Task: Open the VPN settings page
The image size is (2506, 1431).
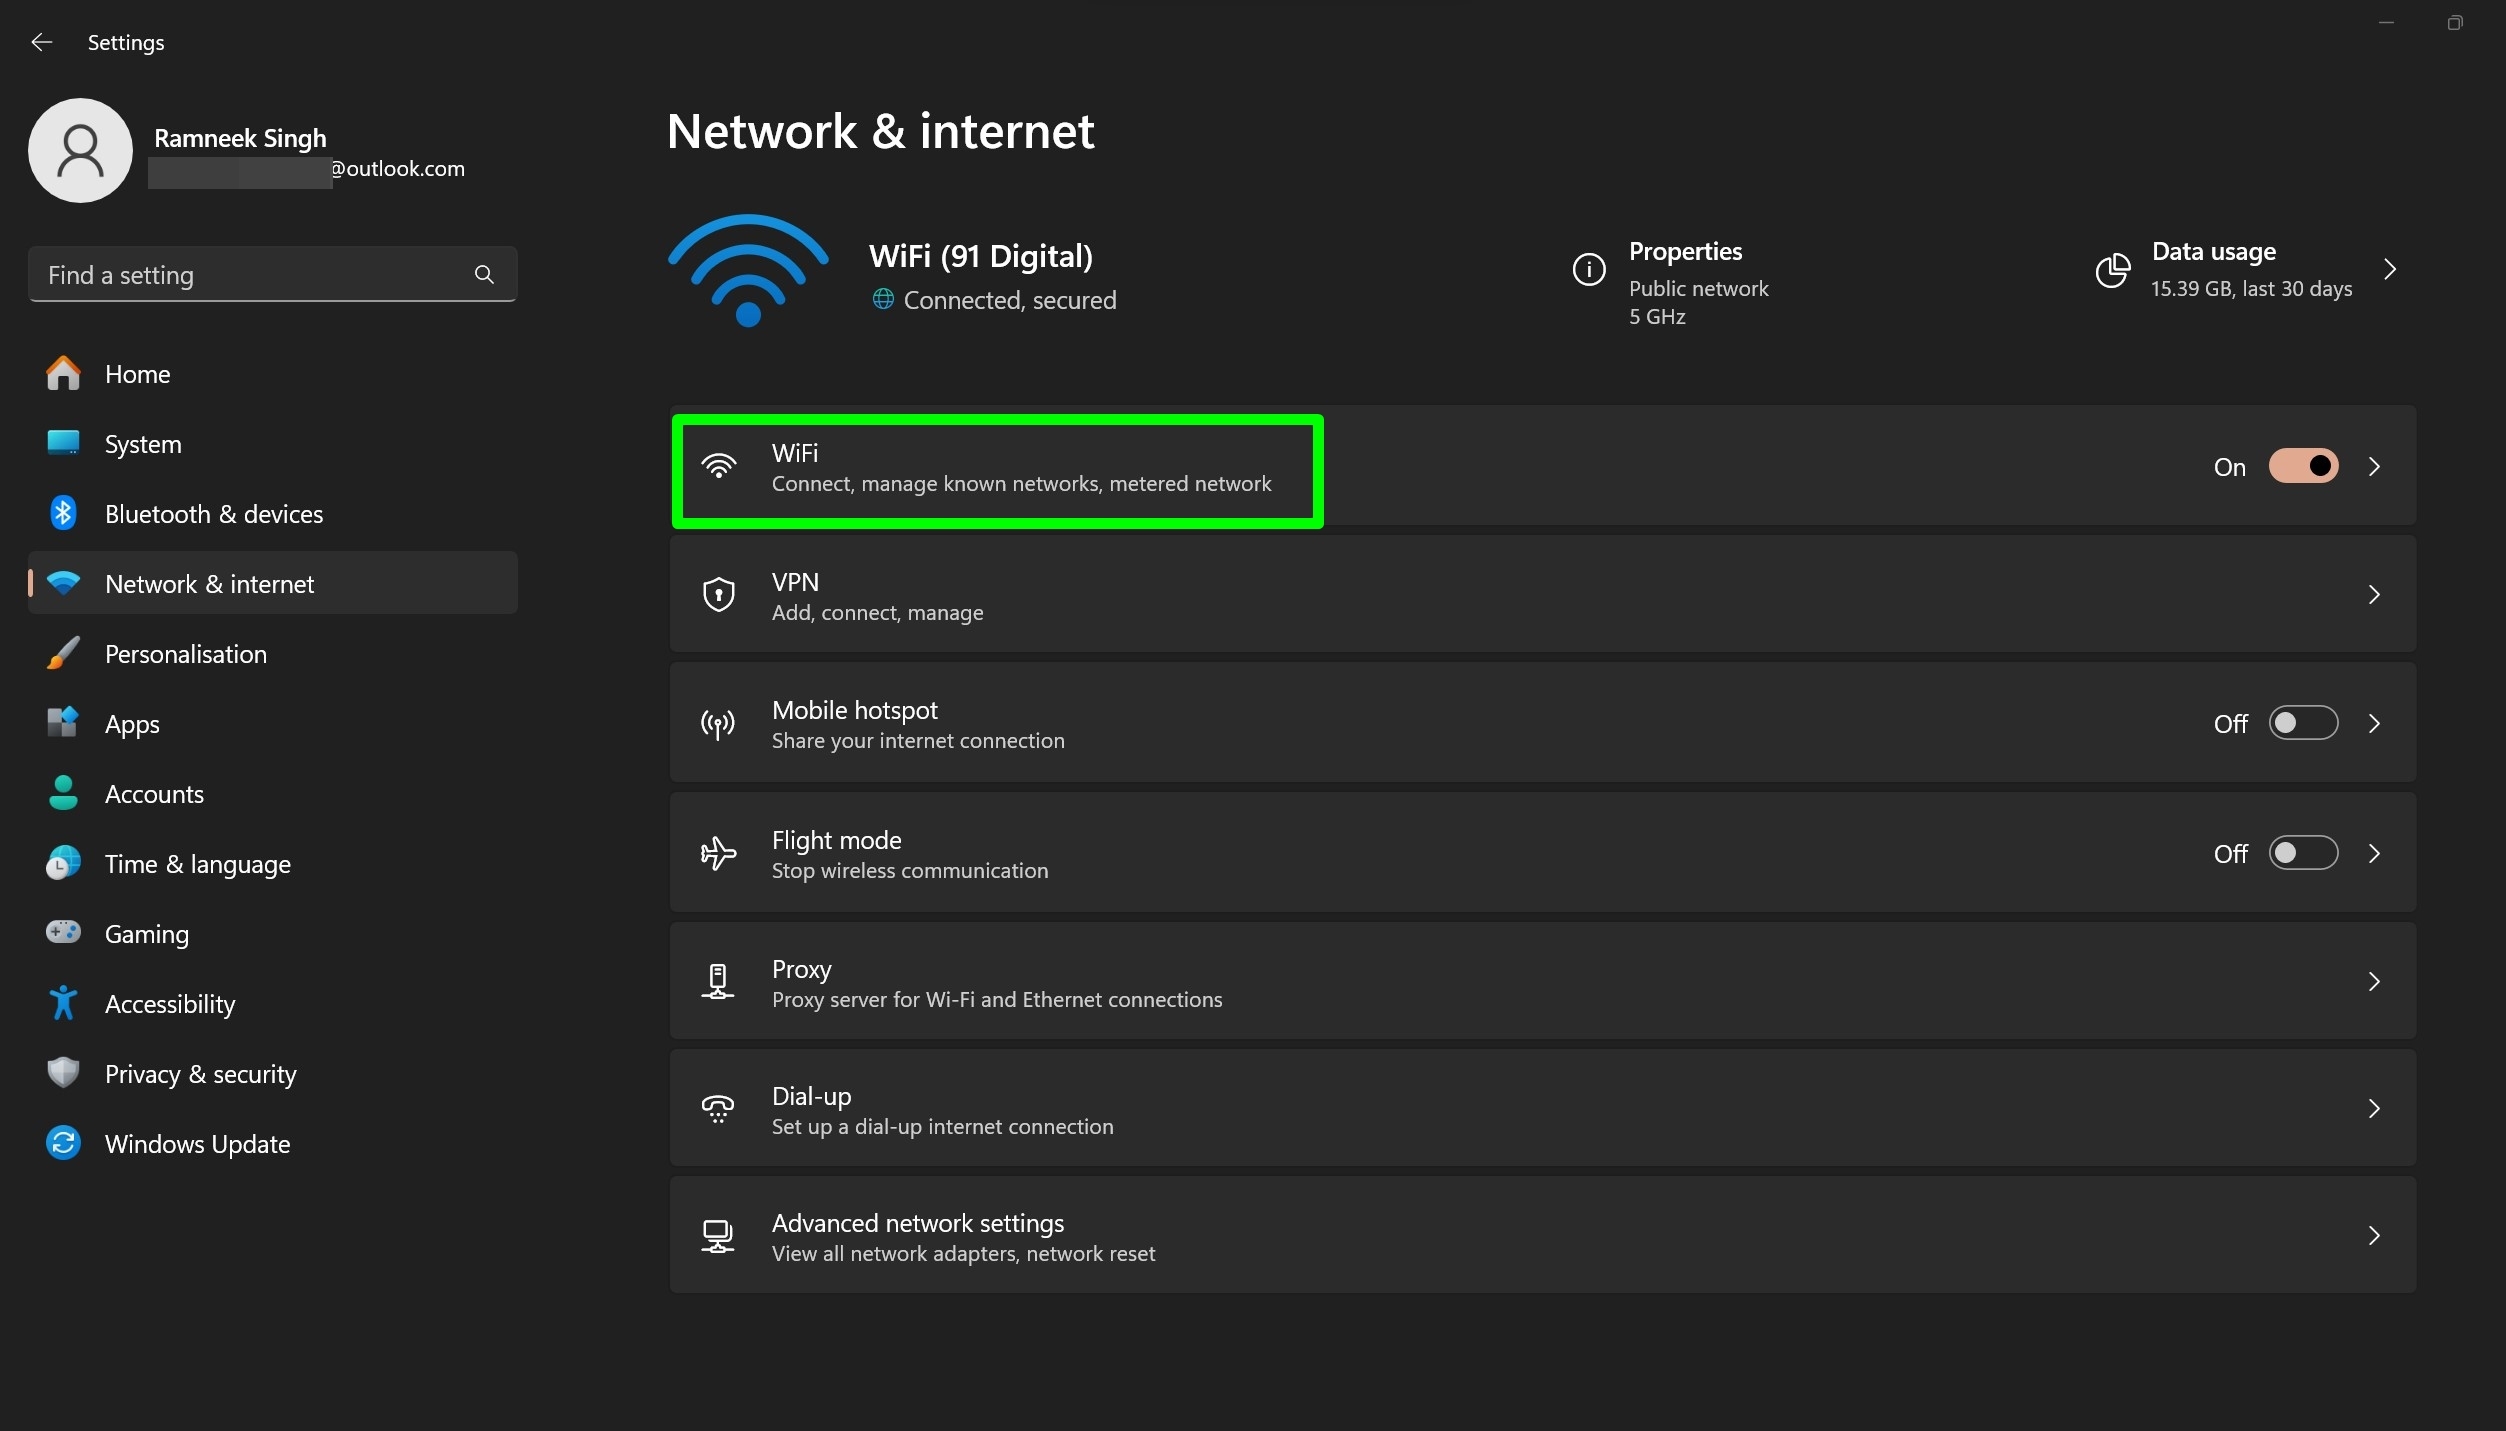Action: coord(1543,595)
